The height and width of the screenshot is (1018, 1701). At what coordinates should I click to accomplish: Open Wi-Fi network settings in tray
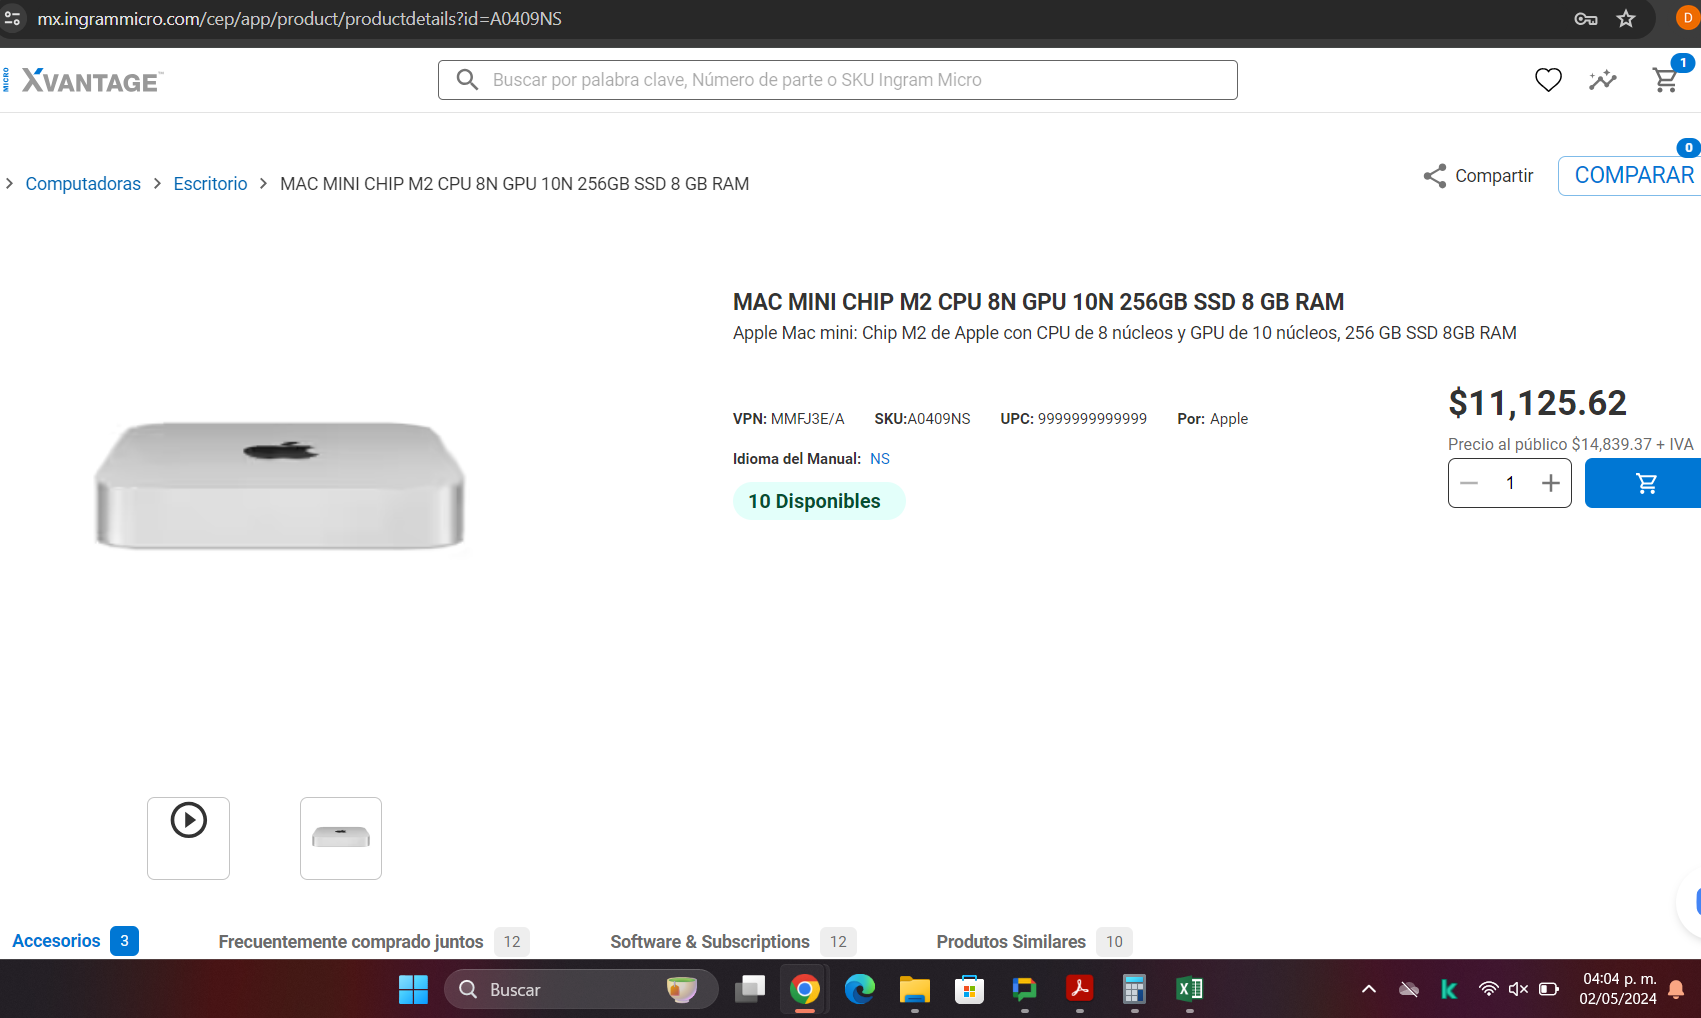[x=1489, y=989]
